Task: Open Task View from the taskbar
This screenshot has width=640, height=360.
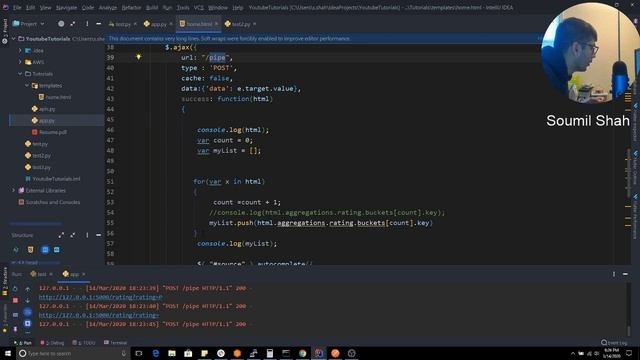Action: [x=139, y=353]
